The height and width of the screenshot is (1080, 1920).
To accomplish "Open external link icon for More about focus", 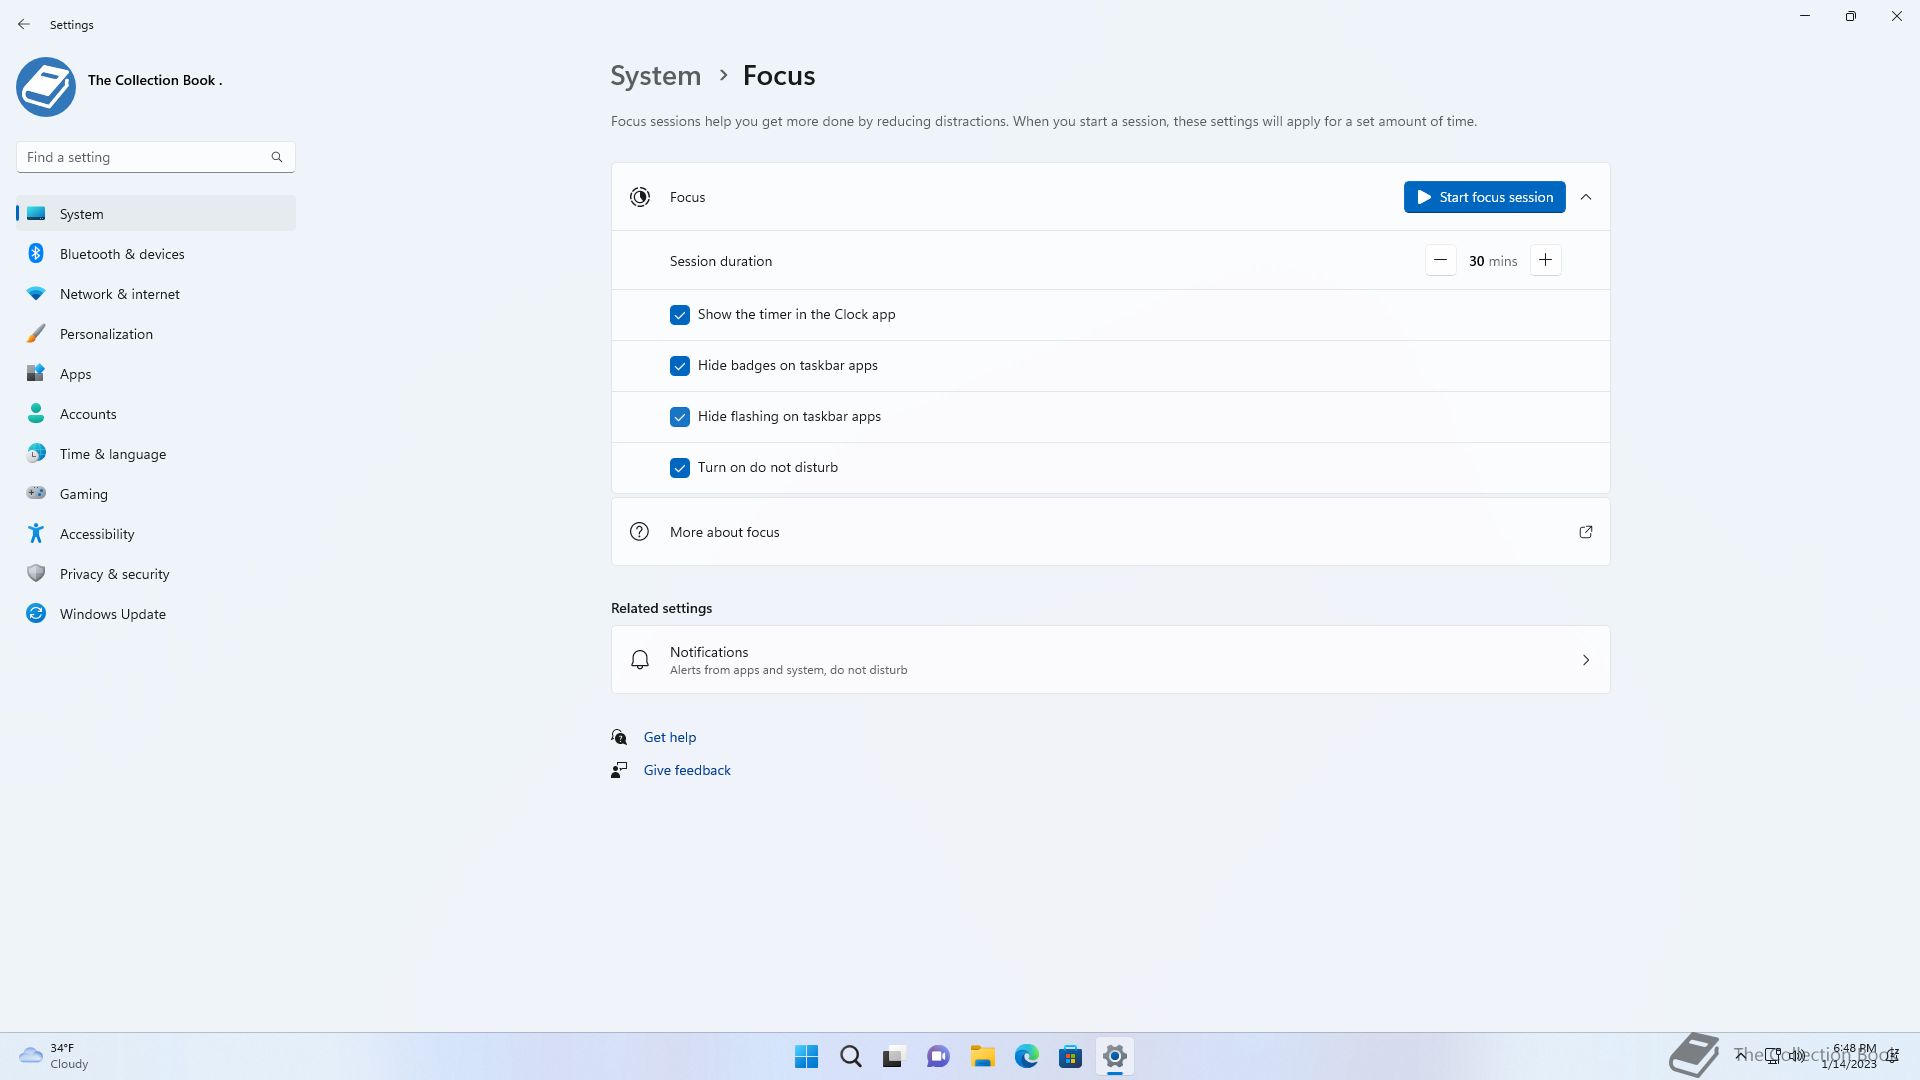I will 1585,532.
